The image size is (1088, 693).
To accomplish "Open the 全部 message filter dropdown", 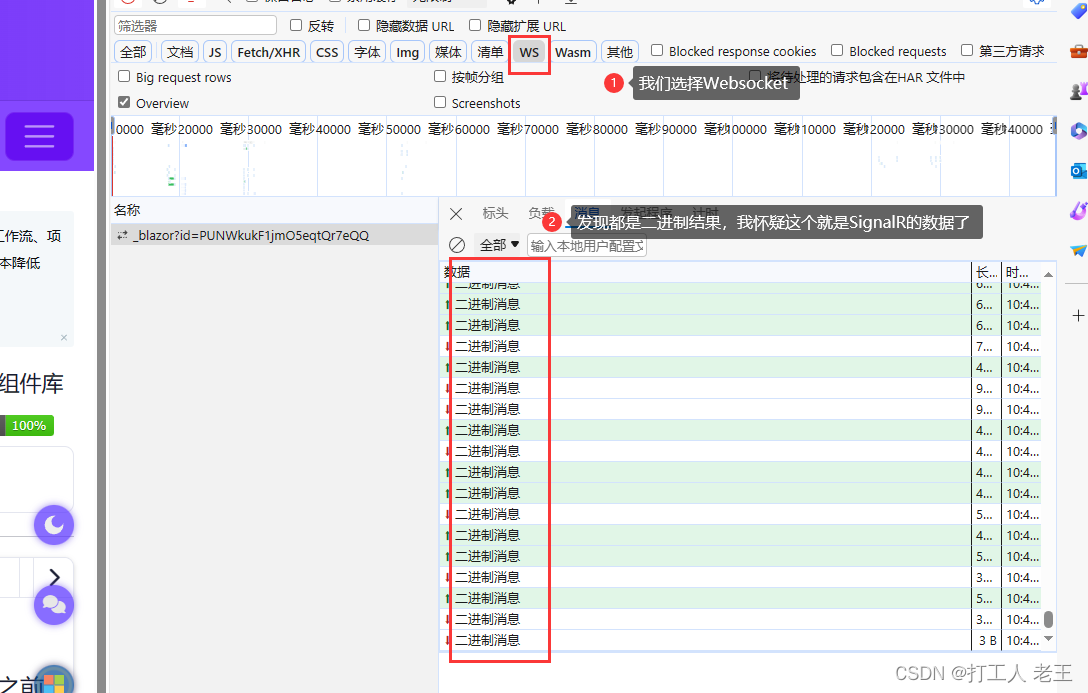I will click(499, 245).
